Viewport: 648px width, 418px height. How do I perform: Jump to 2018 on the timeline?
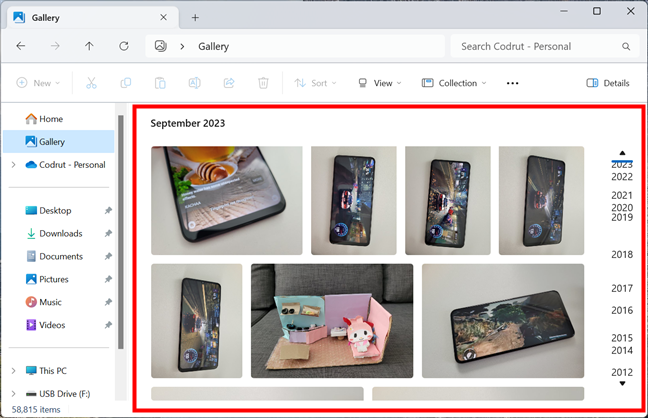point(622,255)
